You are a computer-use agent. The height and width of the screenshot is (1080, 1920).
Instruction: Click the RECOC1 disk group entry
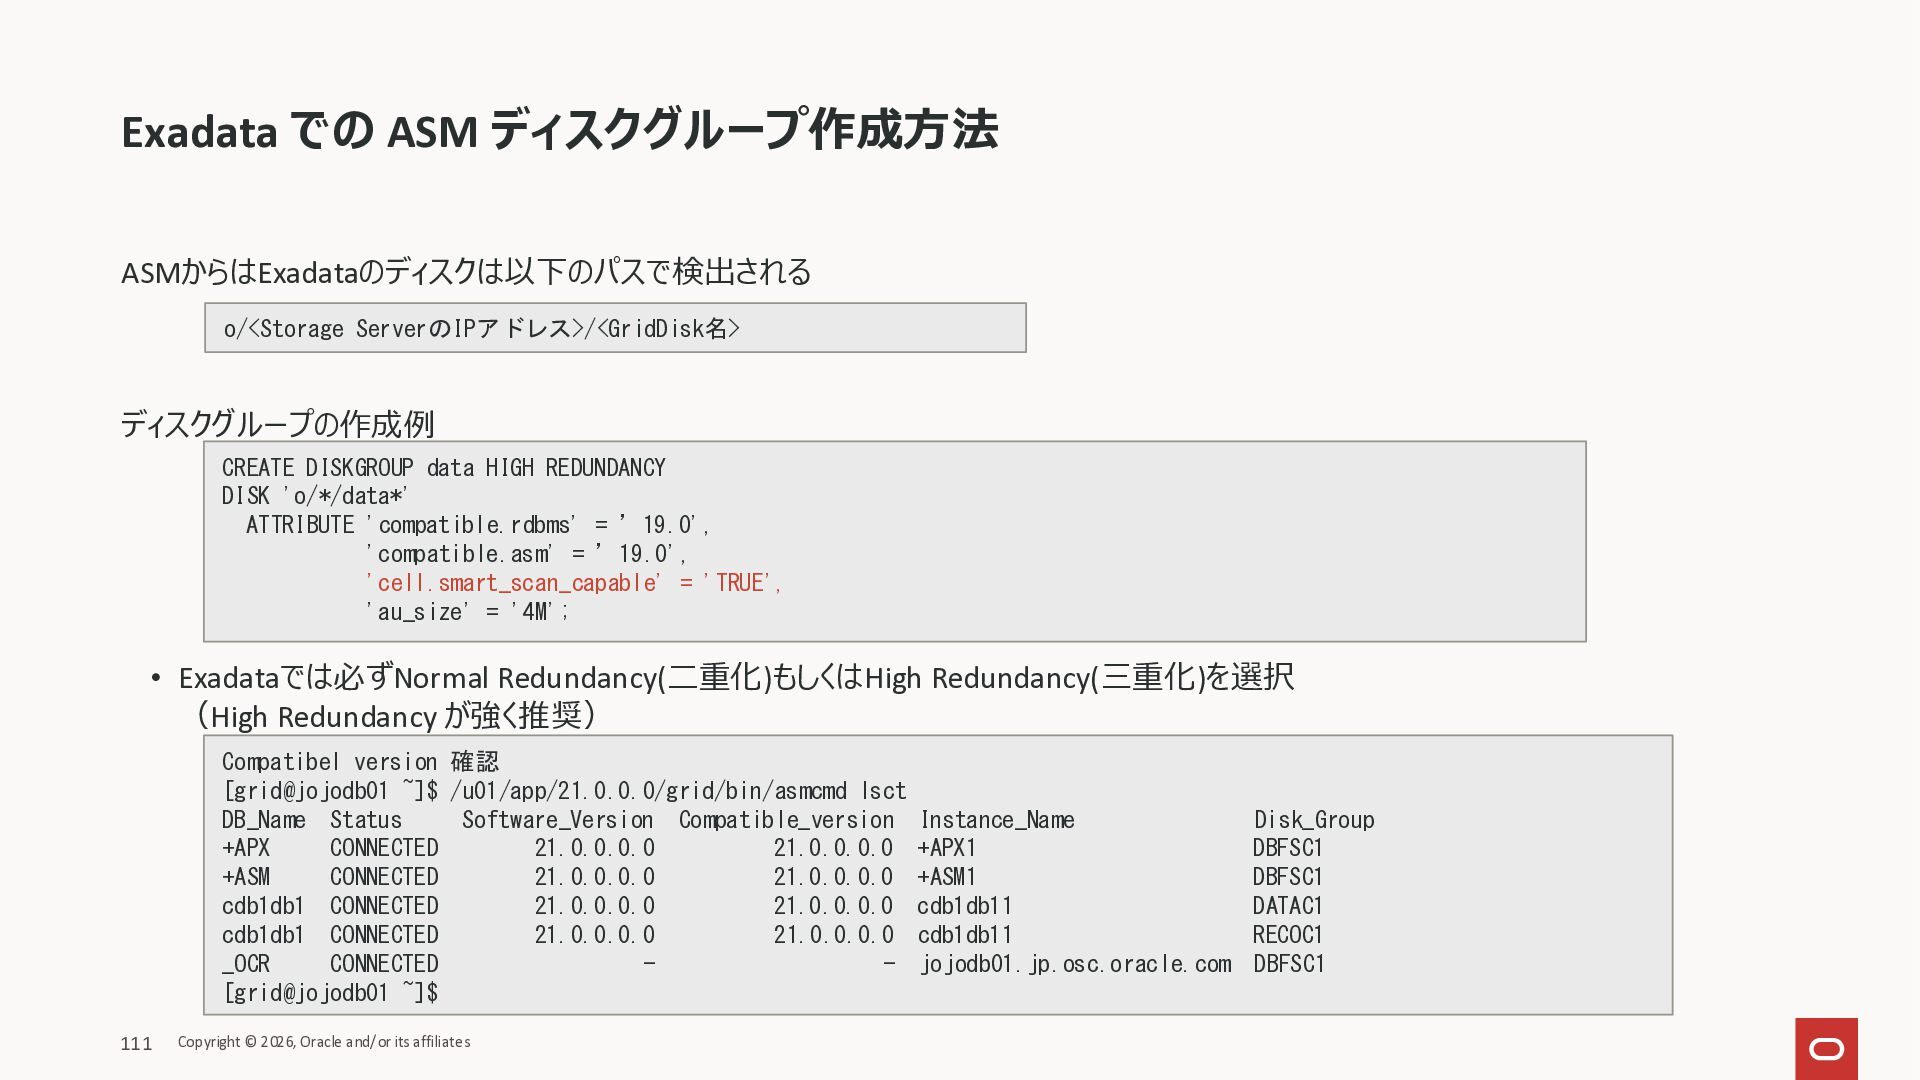click(1287, 935)
